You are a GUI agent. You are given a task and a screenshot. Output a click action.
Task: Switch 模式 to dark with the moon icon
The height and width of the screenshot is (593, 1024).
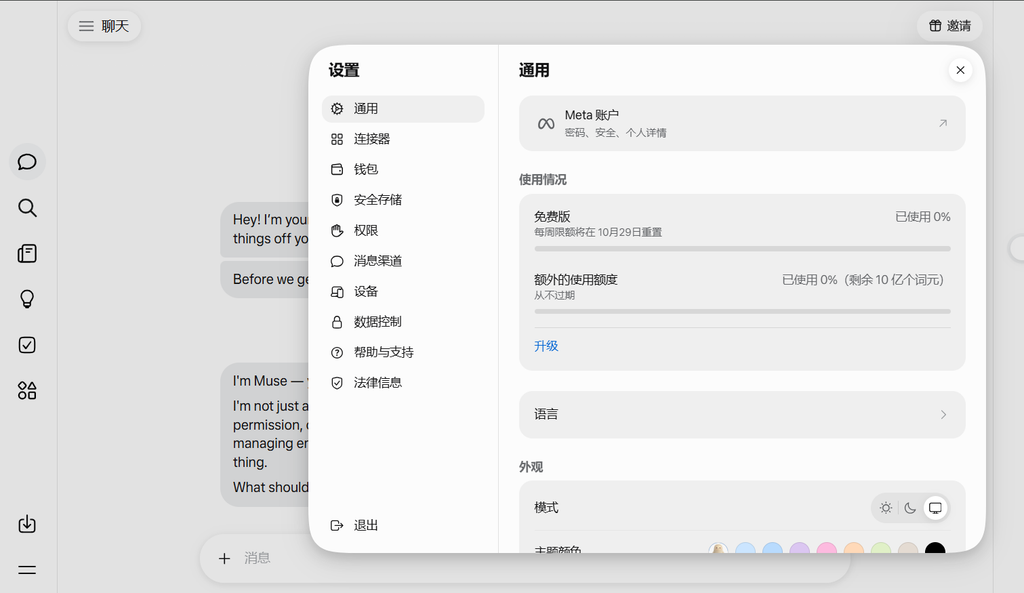click(910, 508)
